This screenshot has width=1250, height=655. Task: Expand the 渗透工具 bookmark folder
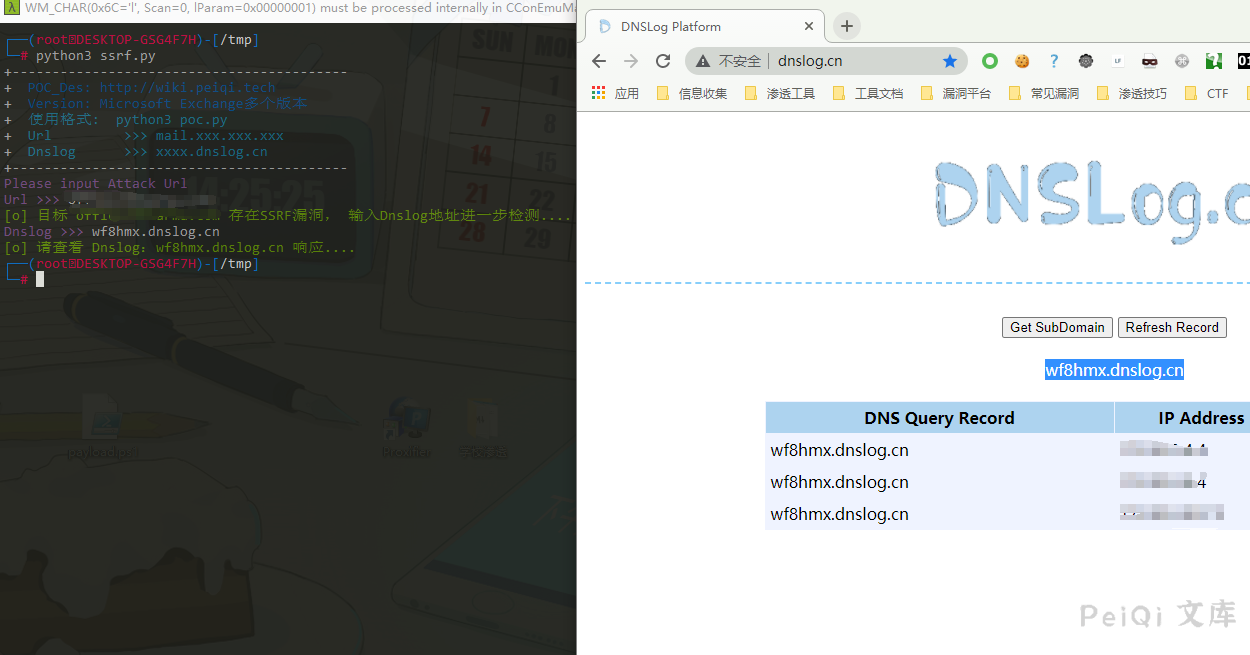coord(780,93)
